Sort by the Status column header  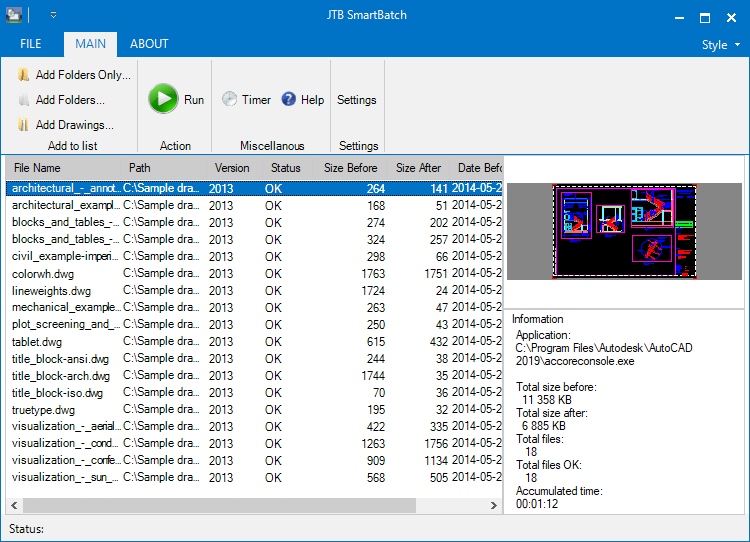[x=286, y=168]
